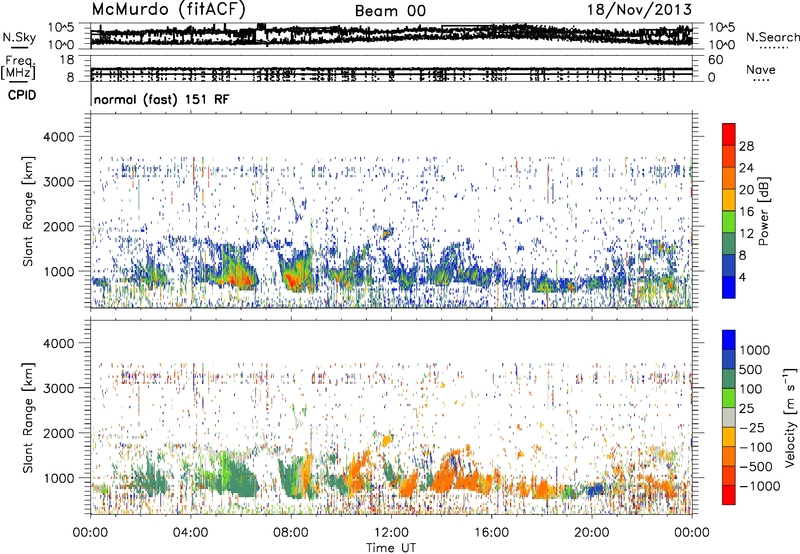Click the -100 Velocity colorbar label
Screen dimensions: 800x554
pos(755,447)
